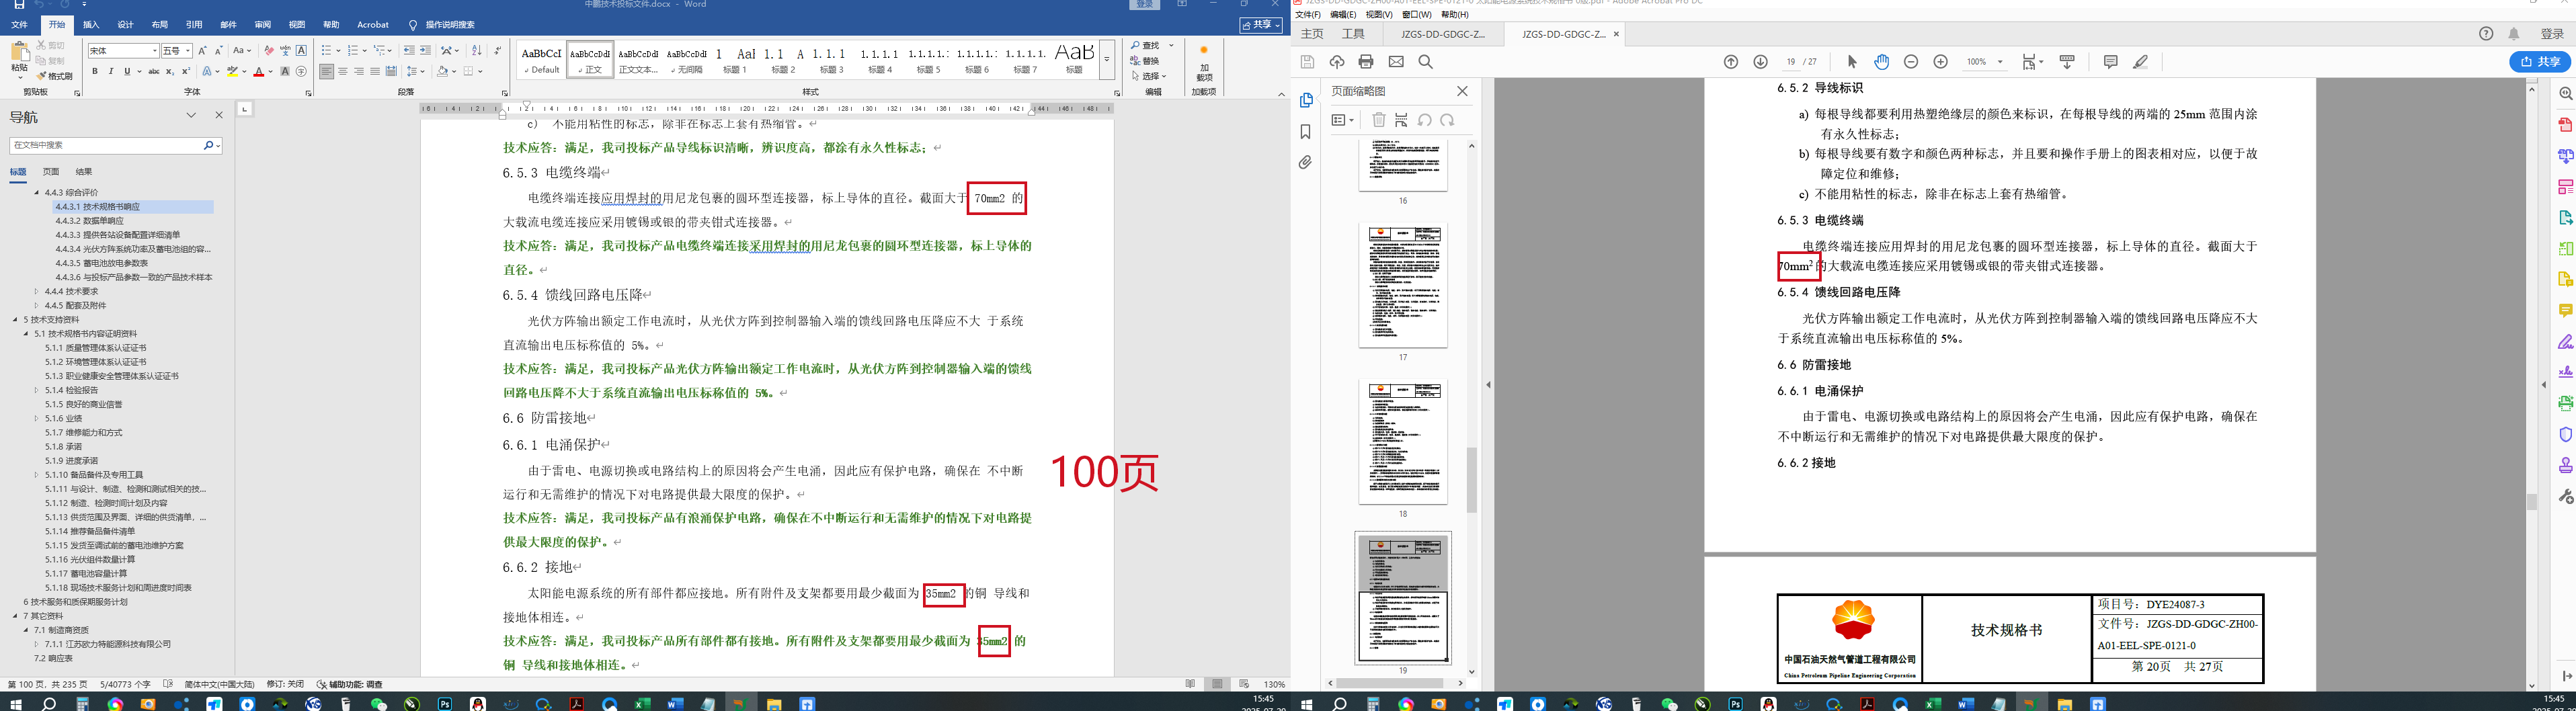This screenshot has height=711, width=2576.
Task: Justify text in Word ribbon
Action: [x=375, y=72]
